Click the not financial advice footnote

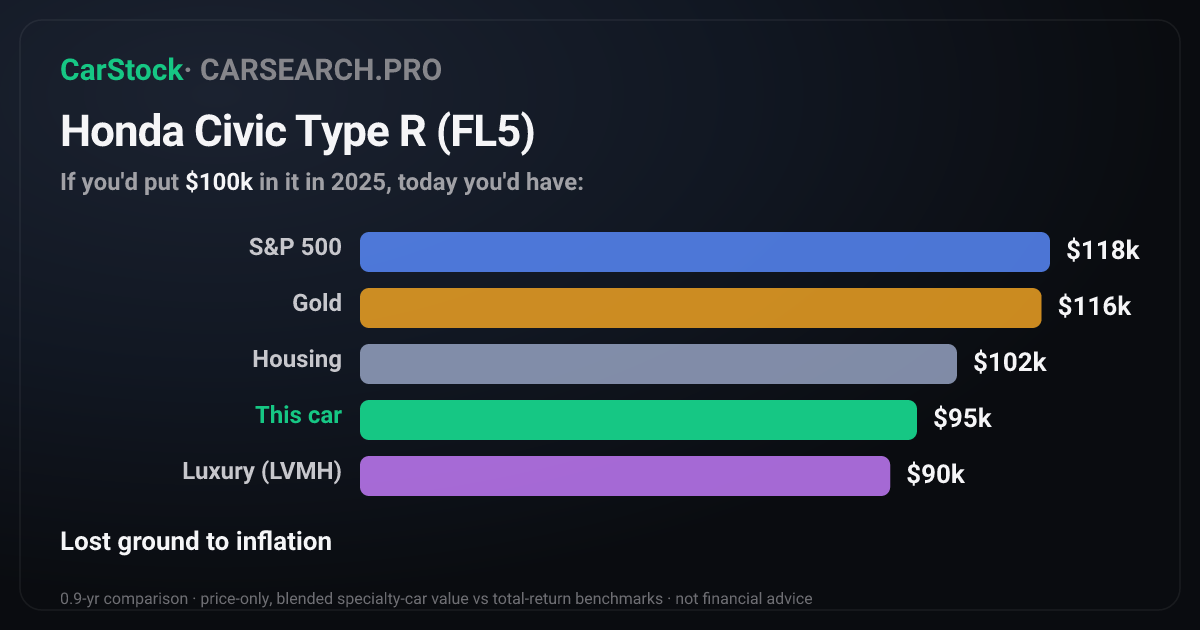point(742,599)
